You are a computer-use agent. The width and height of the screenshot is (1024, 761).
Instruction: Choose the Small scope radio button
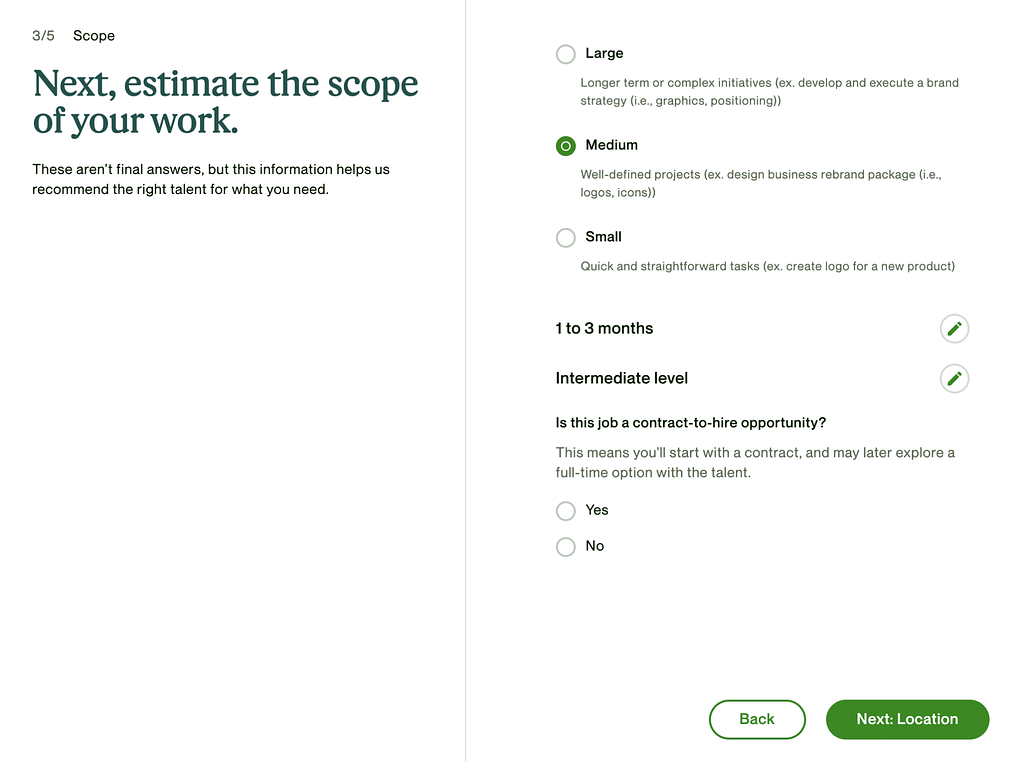coord(566,237)
